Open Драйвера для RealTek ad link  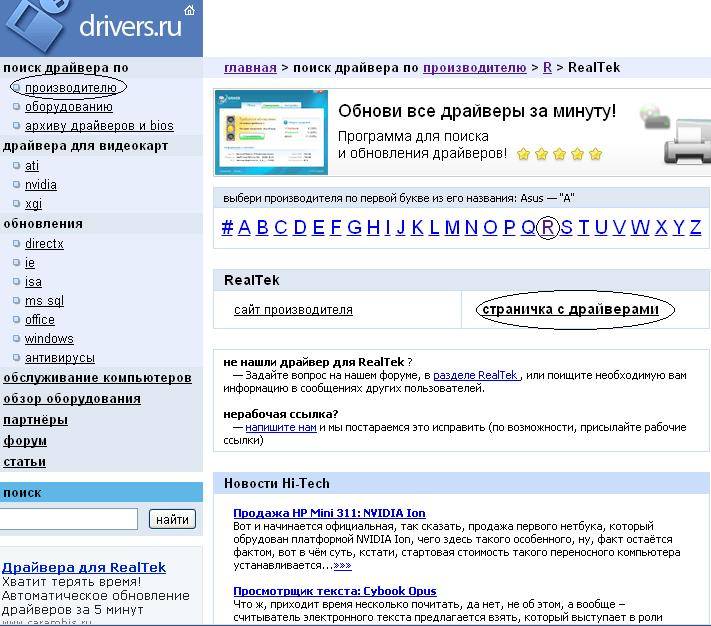(x=84, y=568)
